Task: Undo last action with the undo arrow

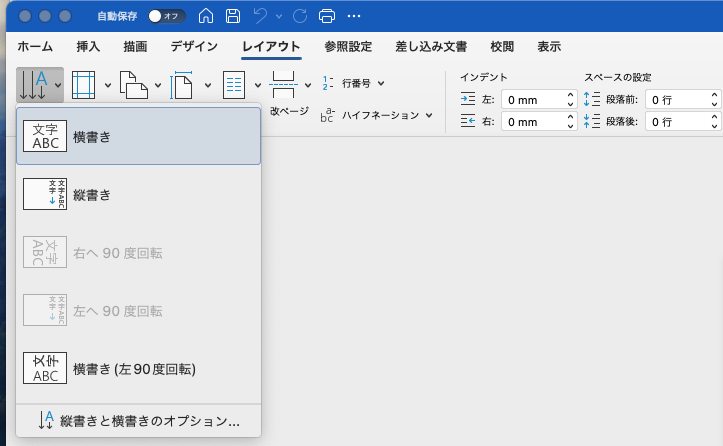Action: coord(261,16)
